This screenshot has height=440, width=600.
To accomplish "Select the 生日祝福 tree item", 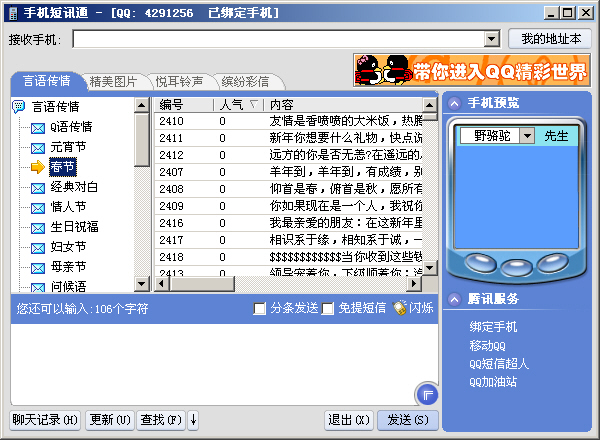I will coord(74,227).
